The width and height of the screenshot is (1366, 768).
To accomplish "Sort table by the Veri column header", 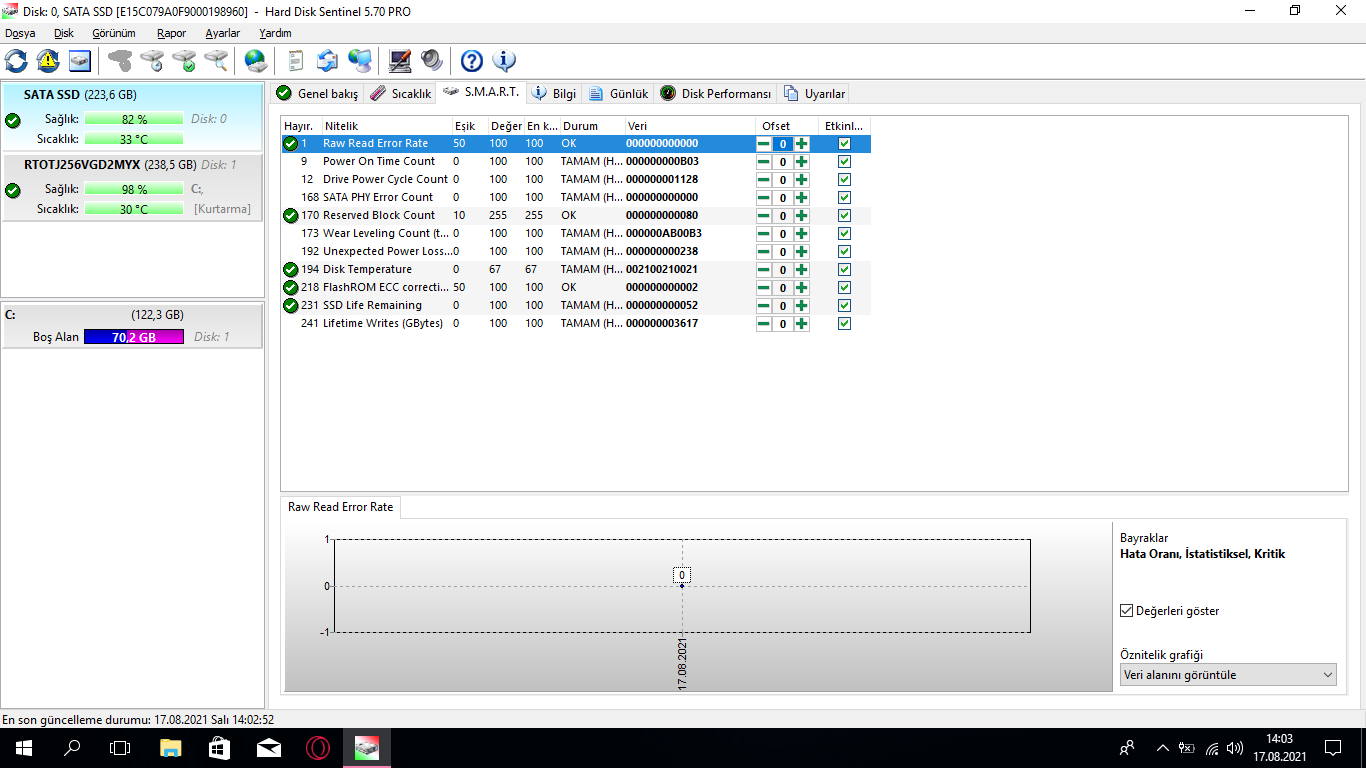I will coord(690,126).
